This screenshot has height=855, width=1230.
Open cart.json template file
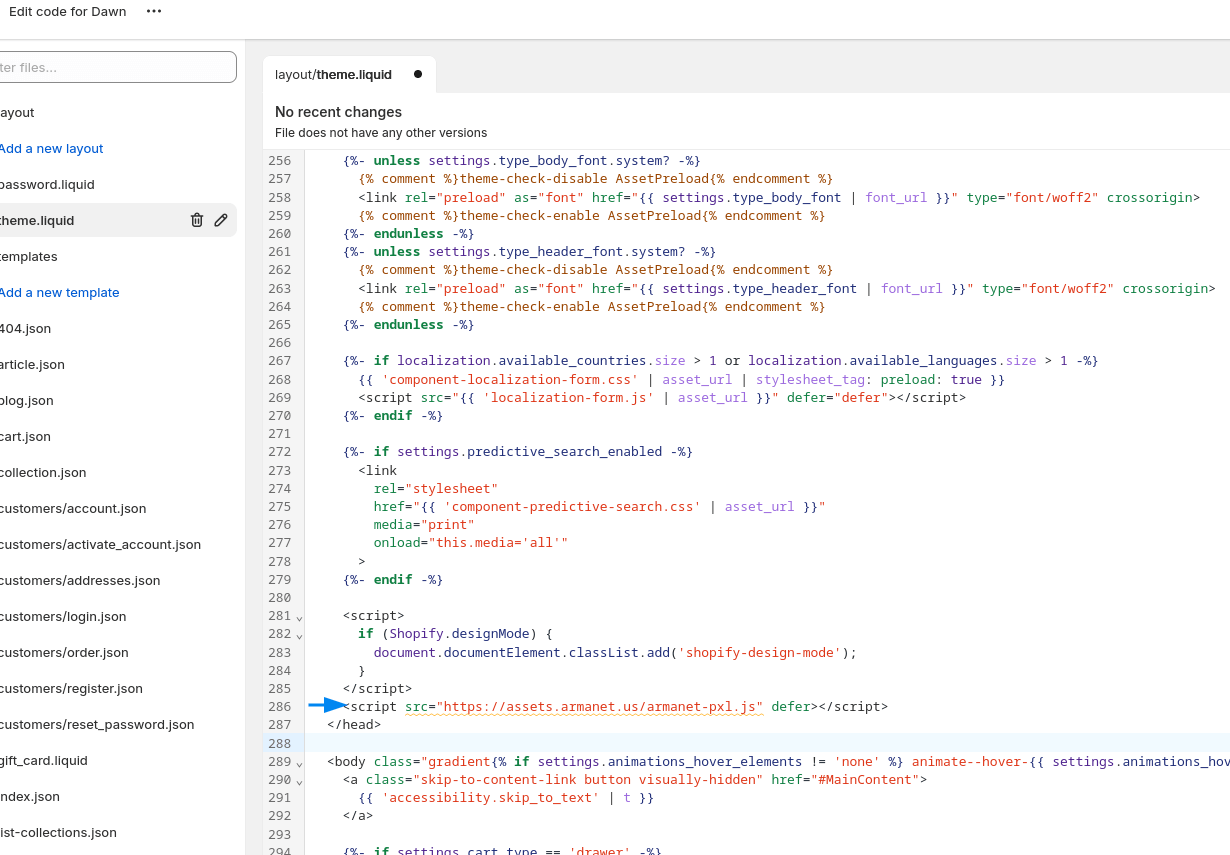26,436
